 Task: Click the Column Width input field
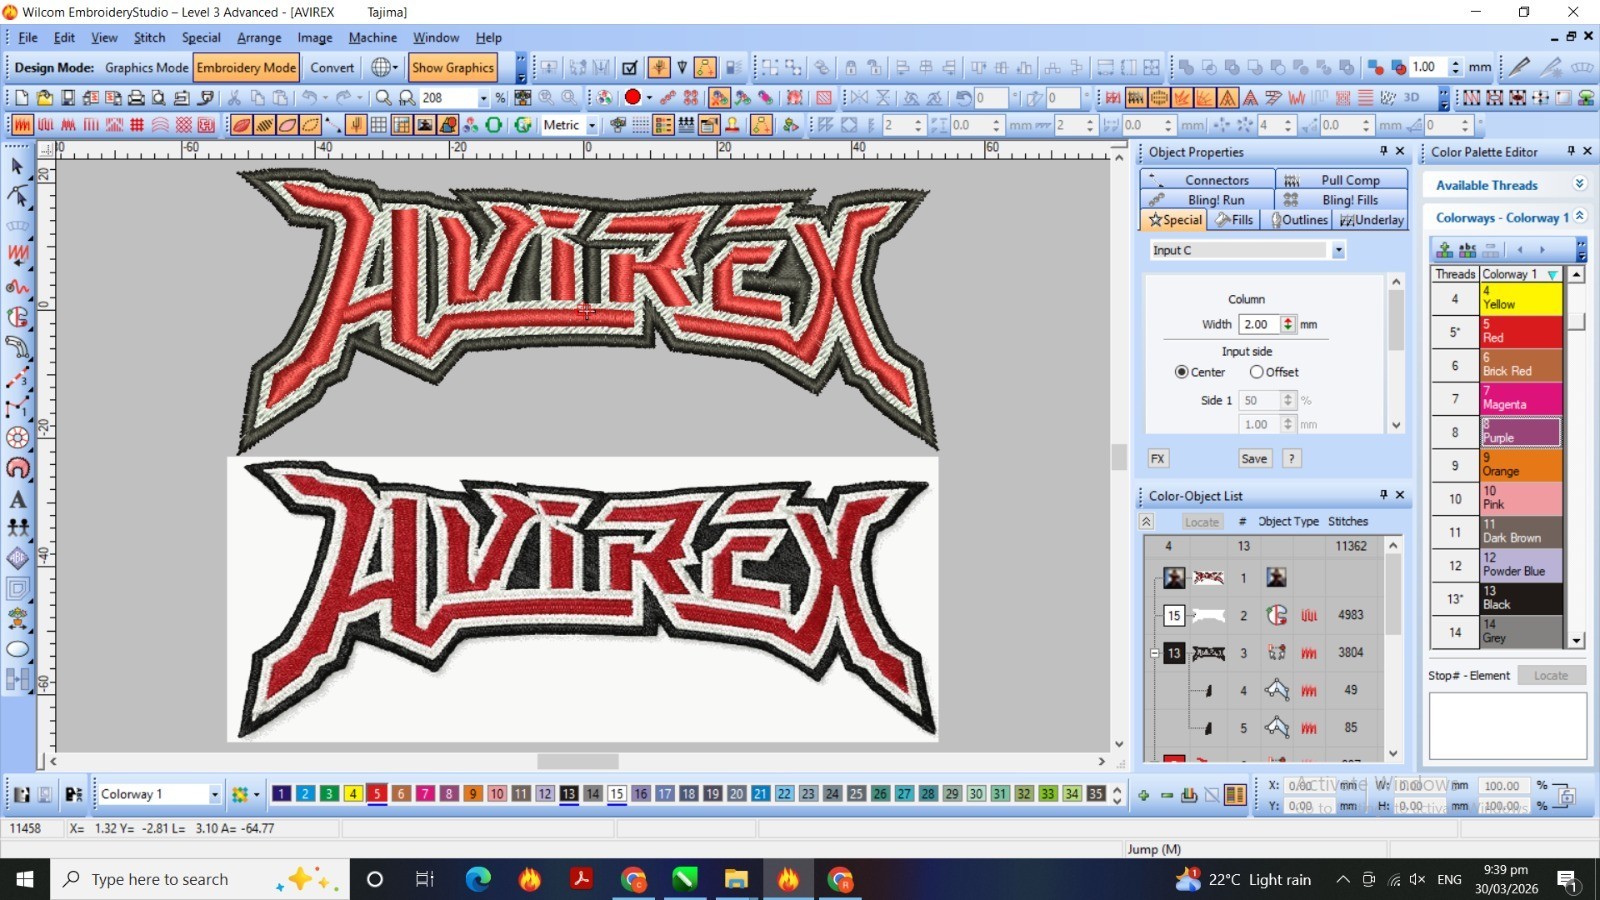1259,324
